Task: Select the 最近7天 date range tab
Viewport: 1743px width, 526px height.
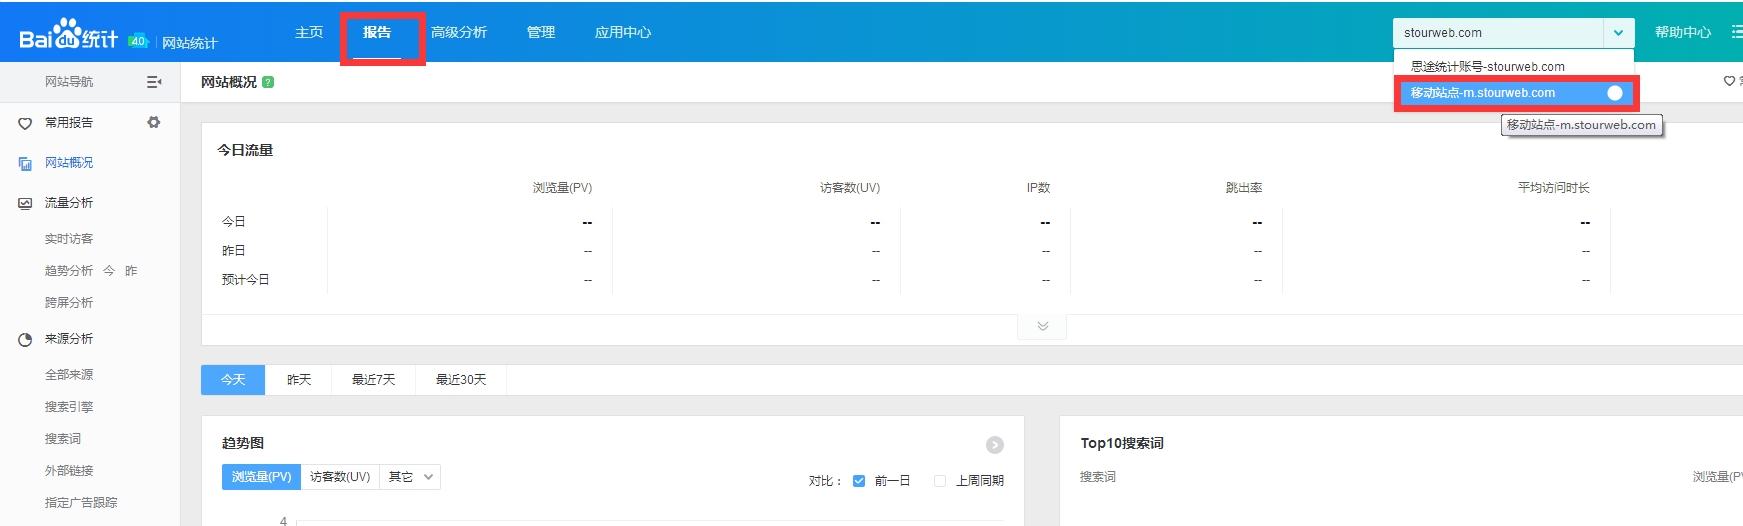Action: [x=373, y=380]
